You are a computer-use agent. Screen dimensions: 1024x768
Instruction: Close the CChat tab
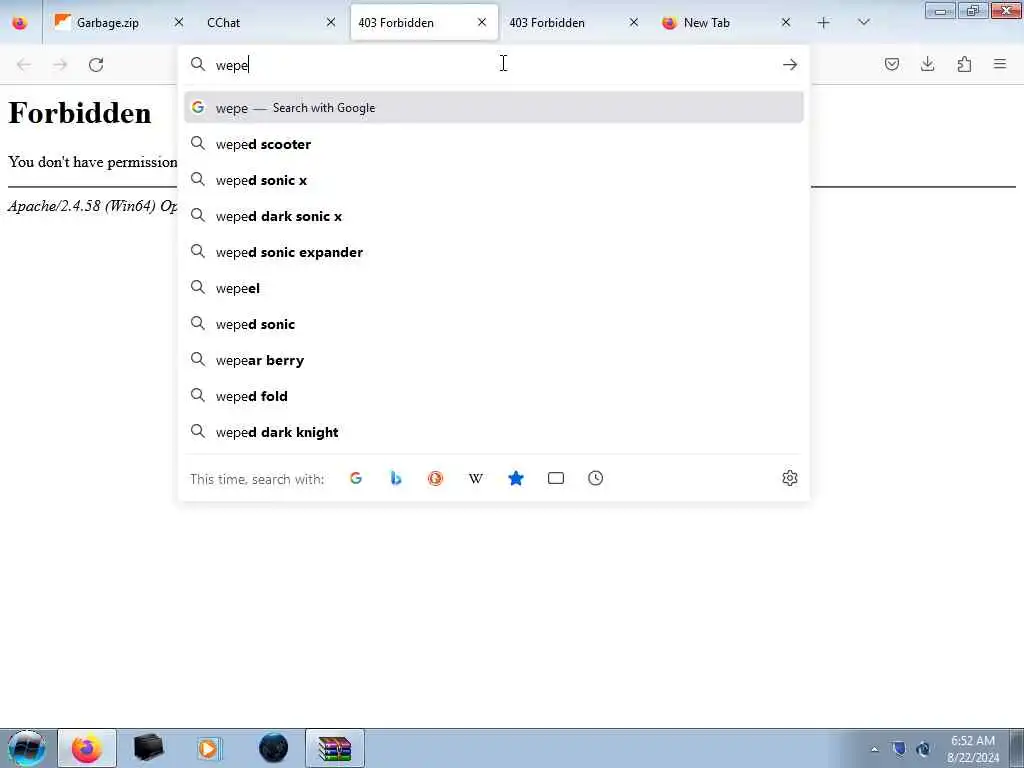(331, 22)
